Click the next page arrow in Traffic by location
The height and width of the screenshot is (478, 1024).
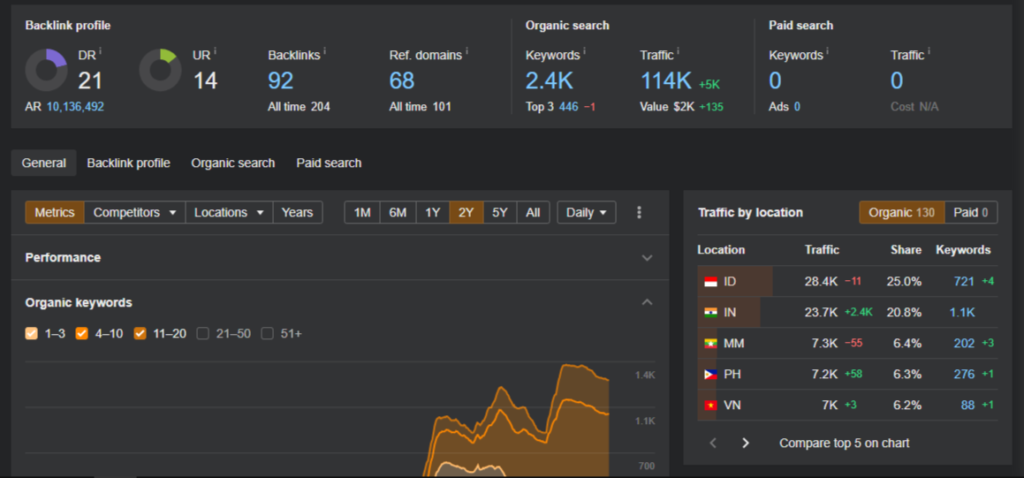[745, 443]
